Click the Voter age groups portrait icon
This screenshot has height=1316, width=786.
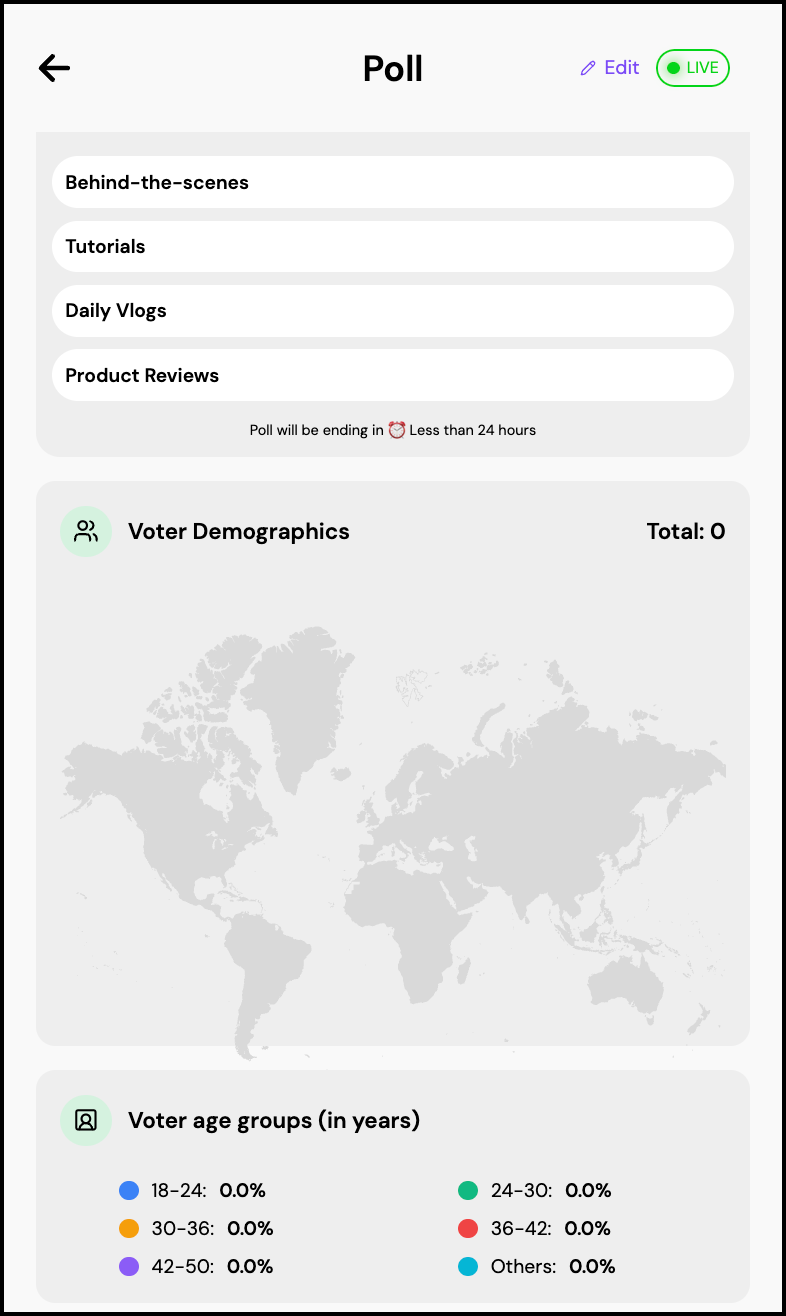[x=86, y=1120]
